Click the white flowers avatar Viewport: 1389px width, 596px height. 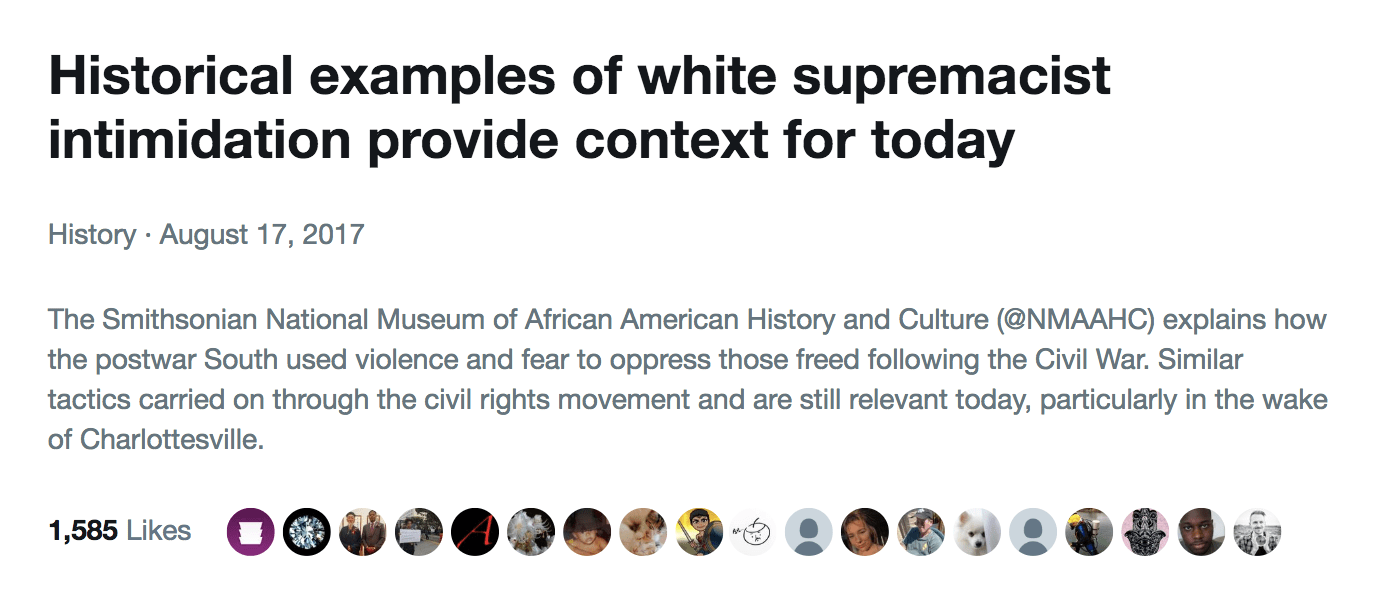pos(530,532)
